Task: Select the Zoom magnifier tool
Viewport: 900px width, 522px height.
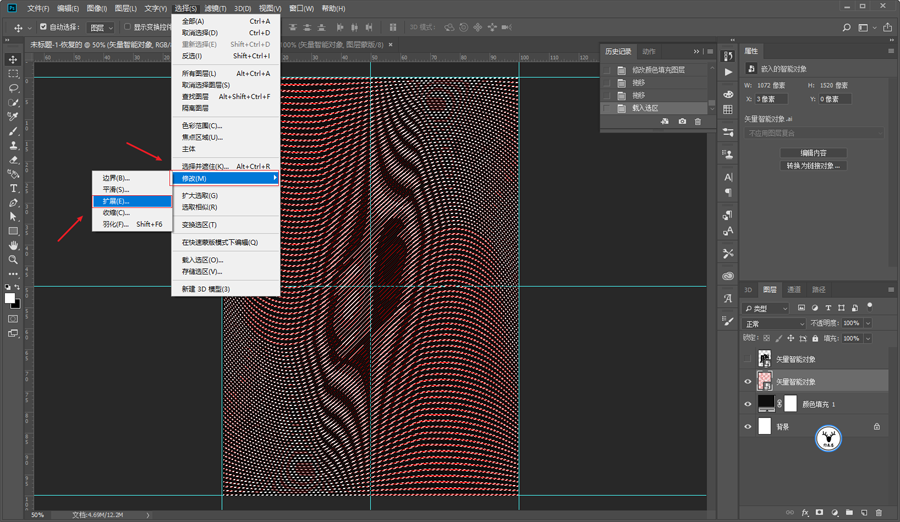Action: 13,259
